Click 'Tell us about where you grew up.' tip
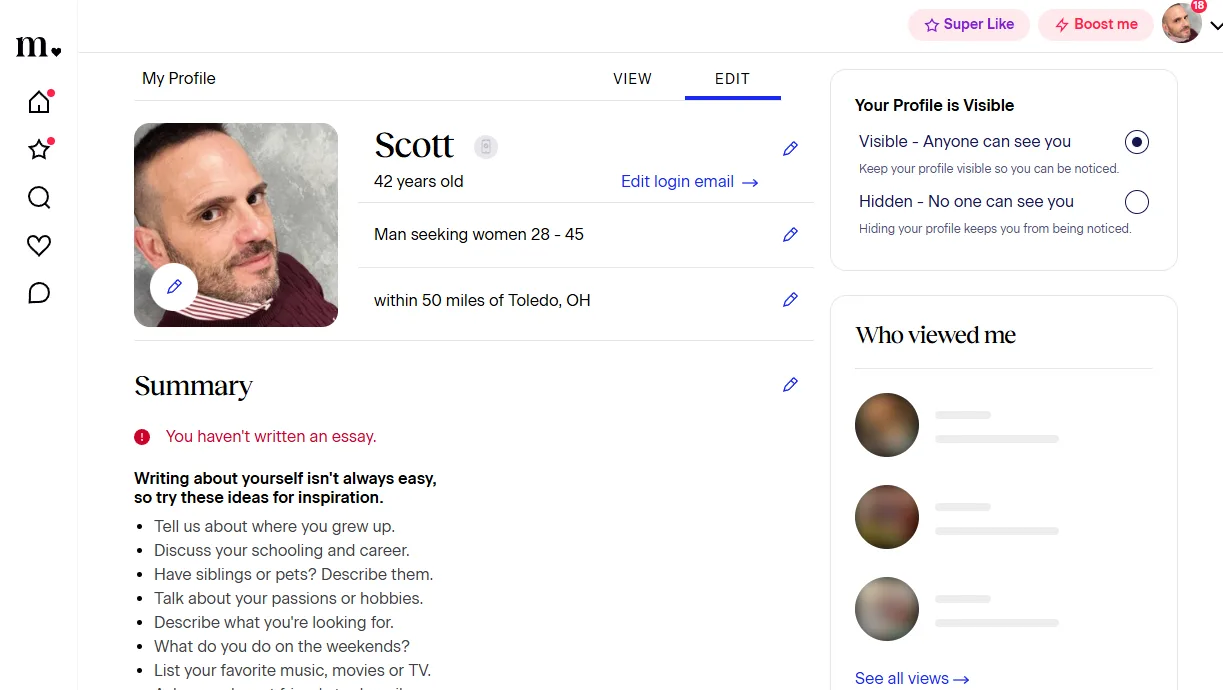This screenshot has width=1223, height=690. [274, 527]
